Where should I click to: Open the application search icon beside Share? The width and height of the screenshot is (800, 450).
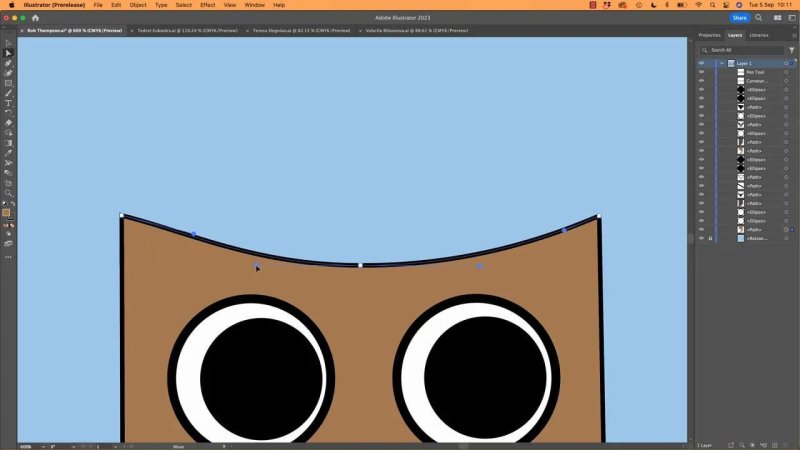point(759,18)
